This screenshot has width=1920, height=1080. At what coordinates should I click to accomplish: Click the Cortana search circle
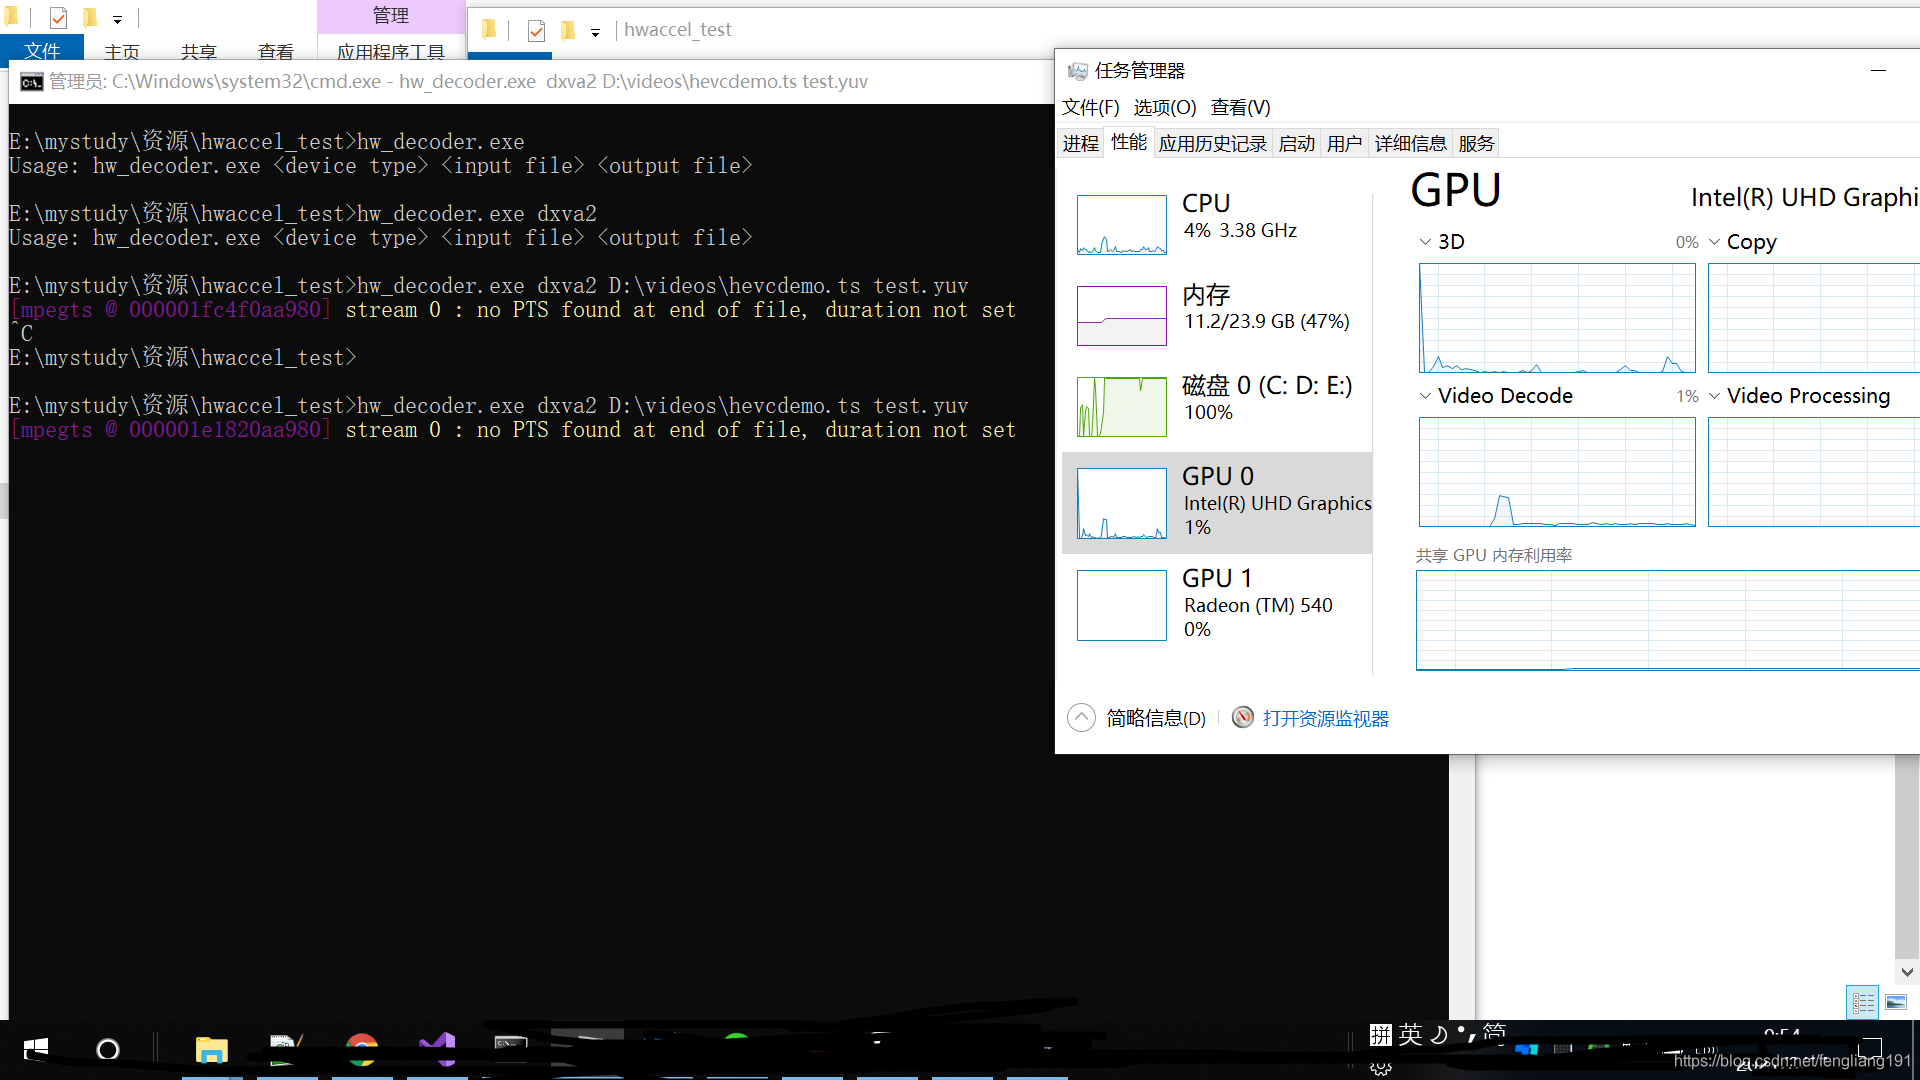pos(107,1049)
